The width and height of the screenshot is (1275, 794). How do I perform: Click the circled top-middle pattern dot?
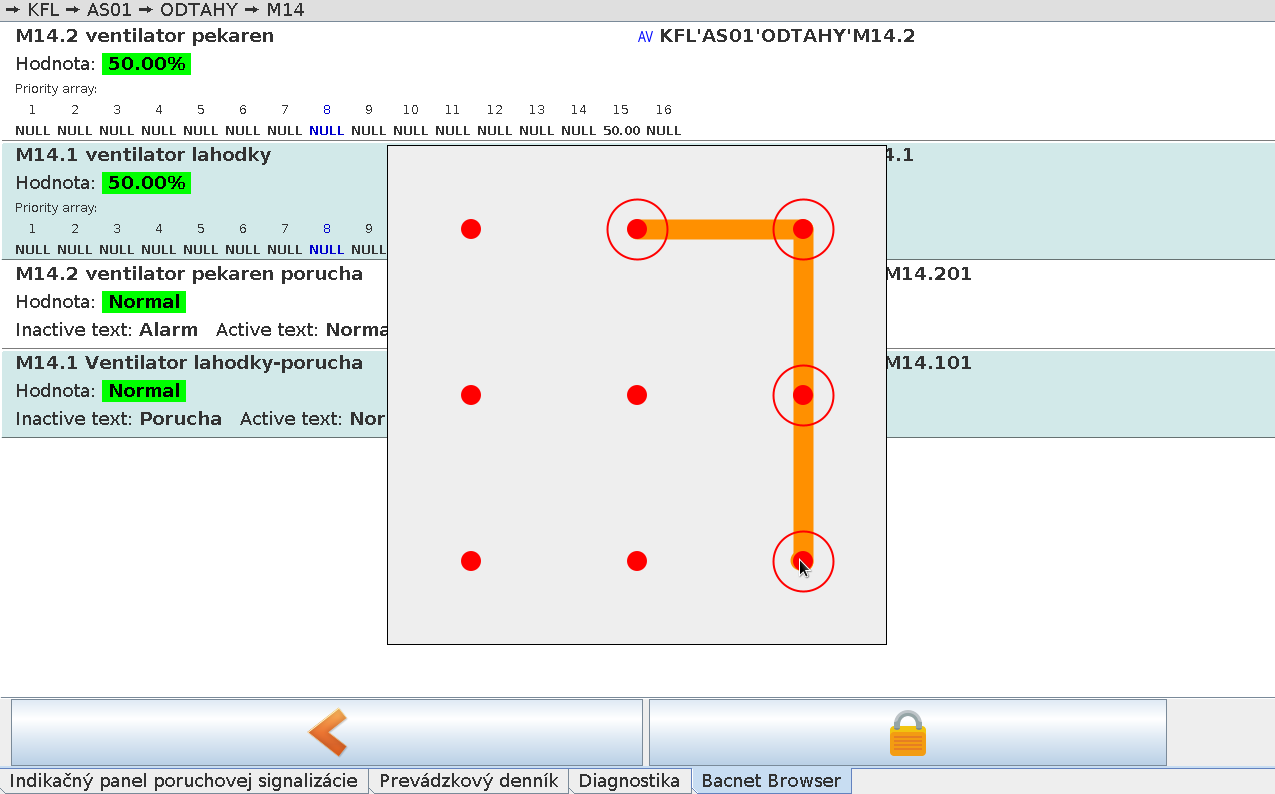point(637,229)
